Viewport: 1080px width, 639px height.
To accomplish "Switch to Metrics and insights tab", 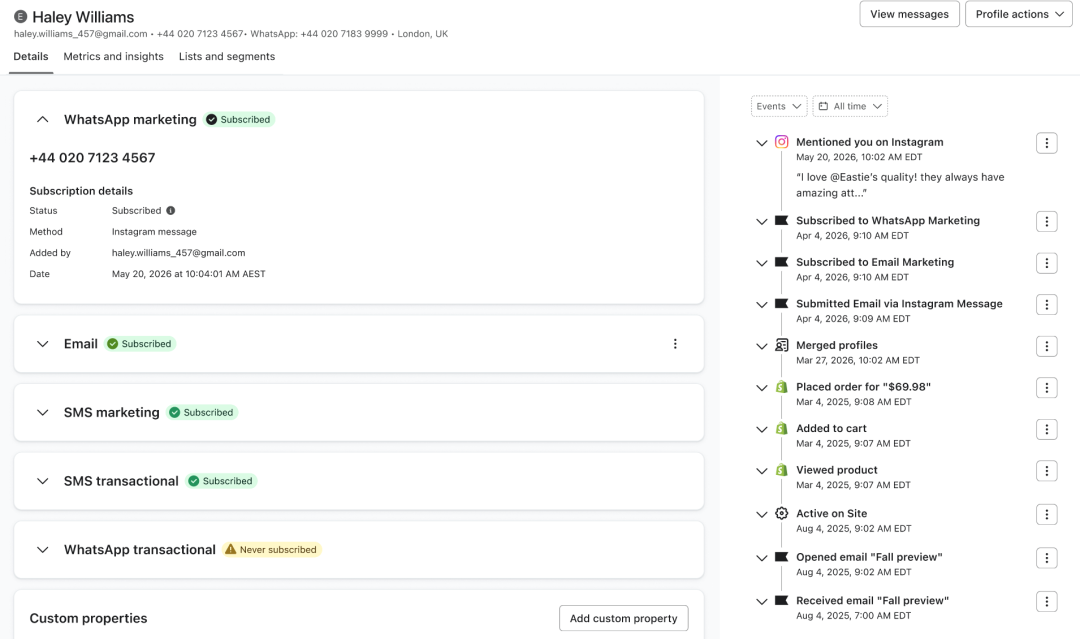I will tap(114, 56).
